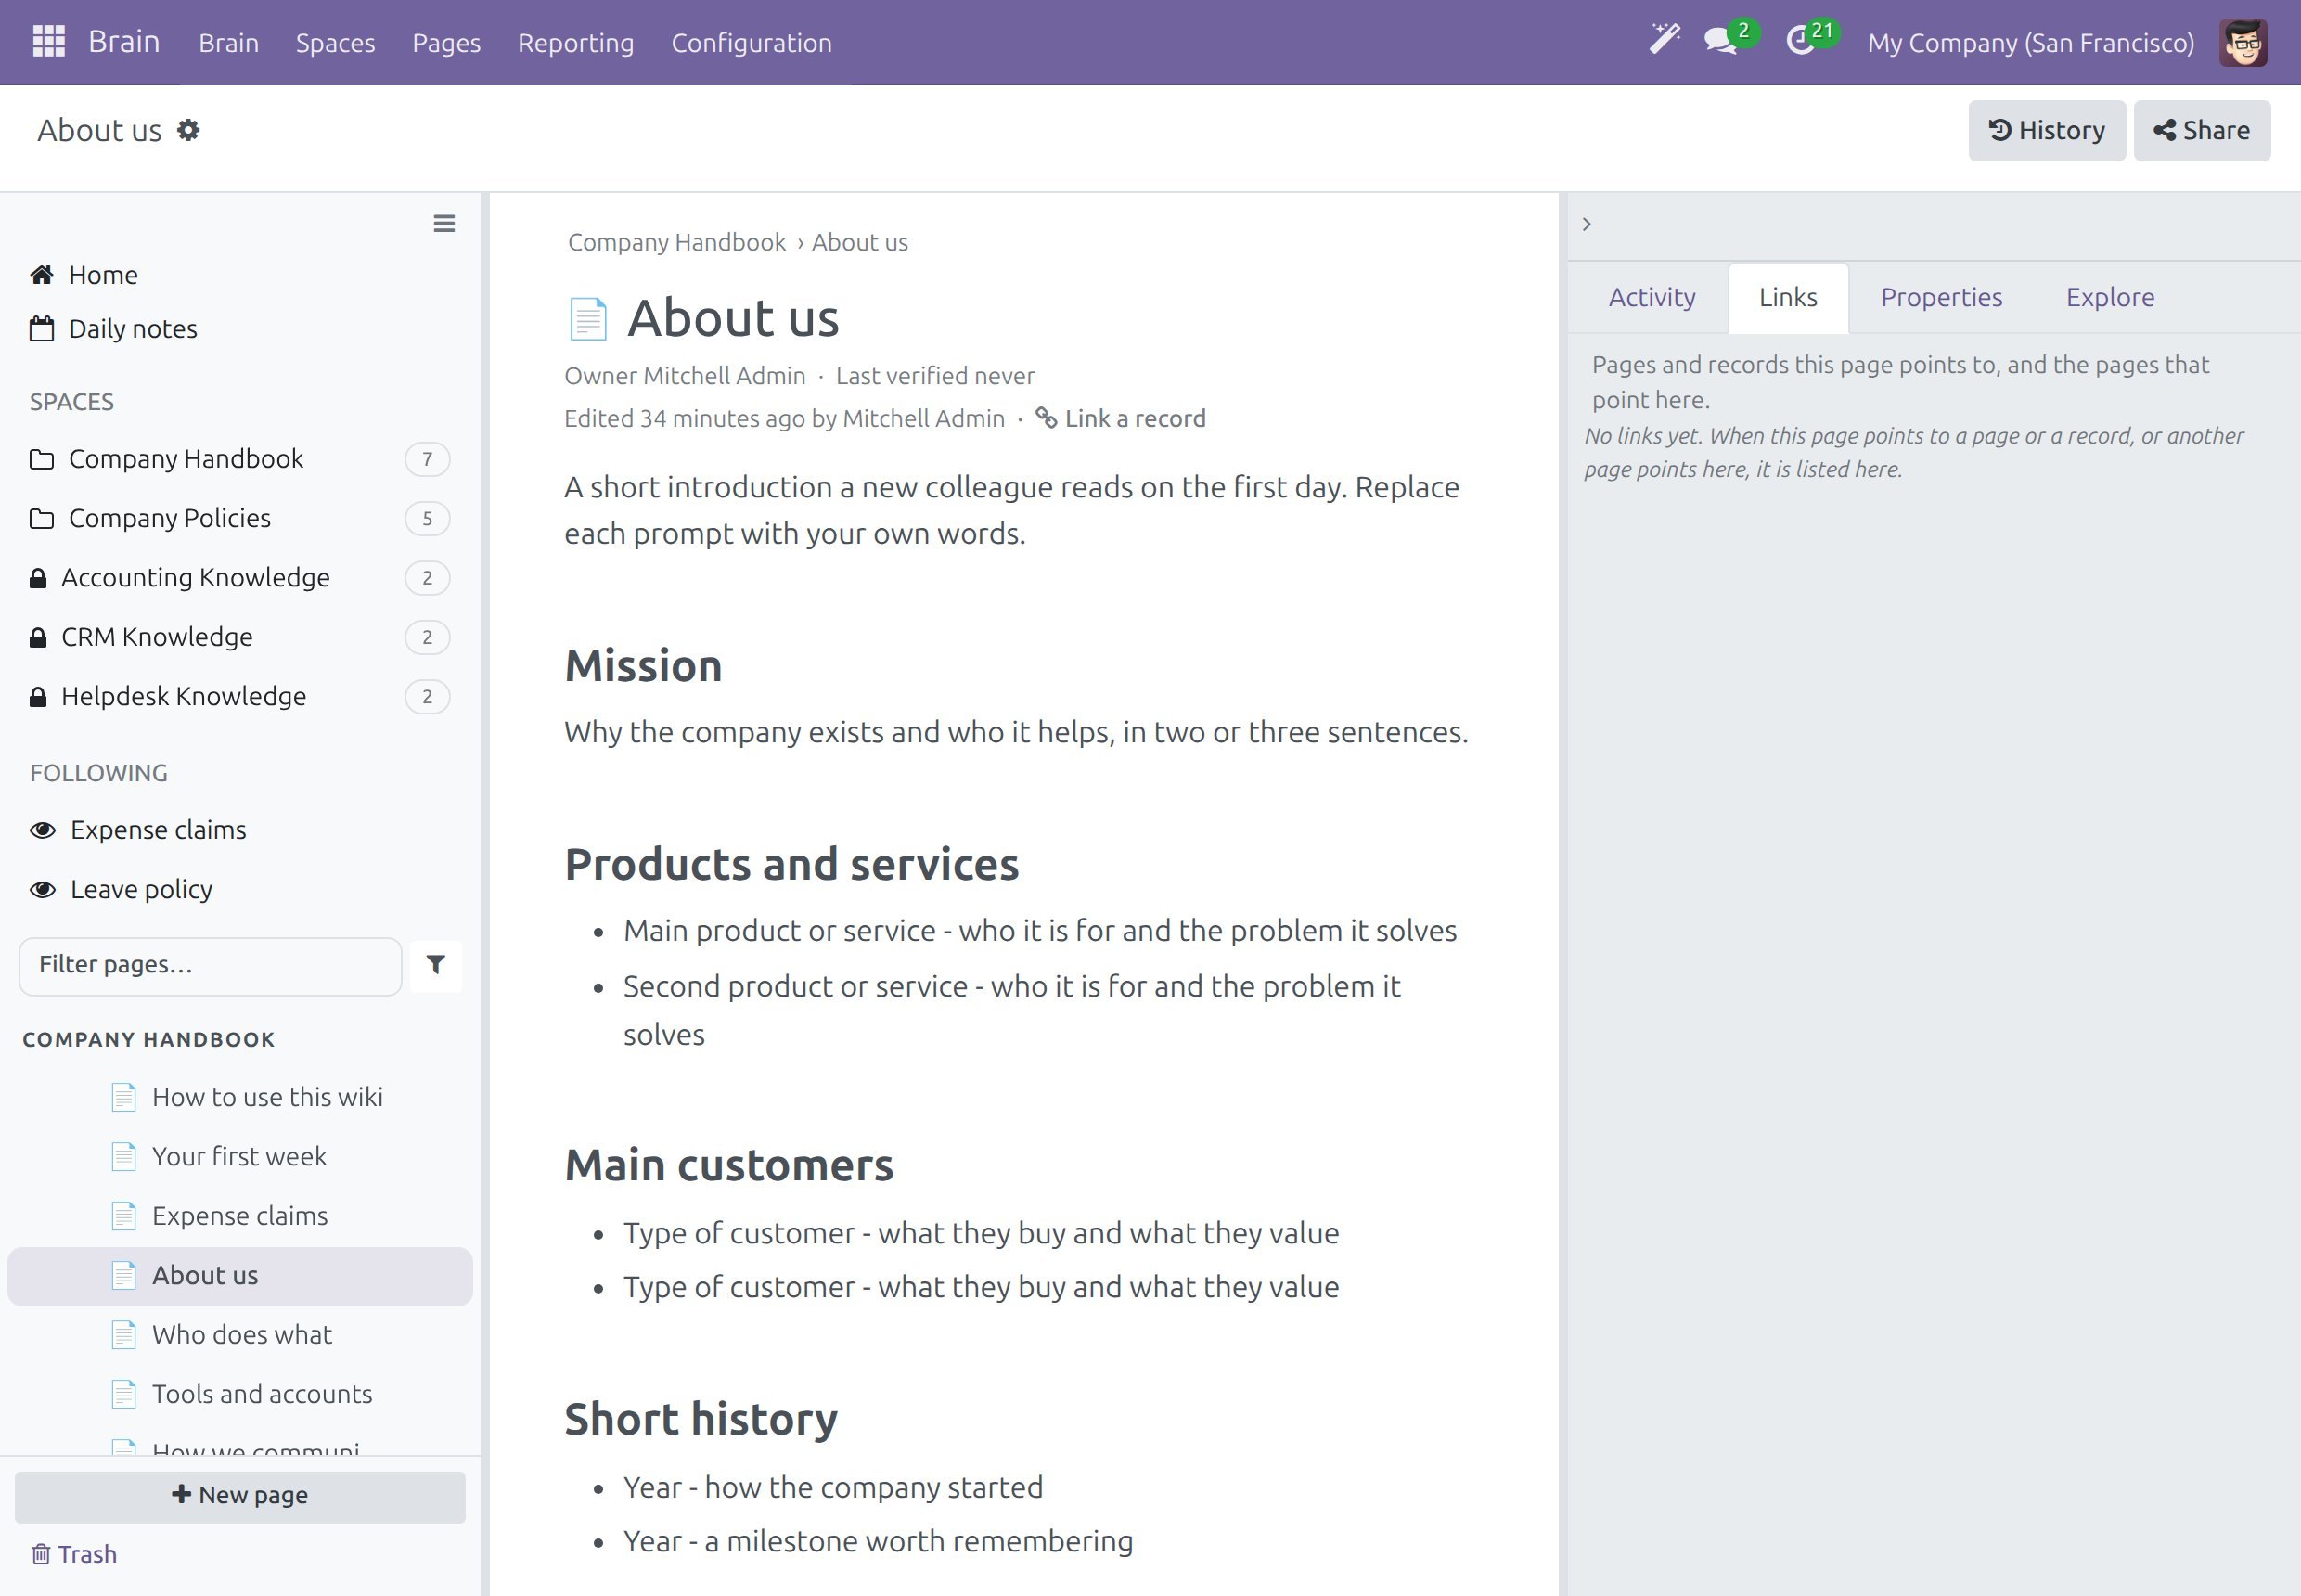Open the Reporting menu

click(576, 43)
